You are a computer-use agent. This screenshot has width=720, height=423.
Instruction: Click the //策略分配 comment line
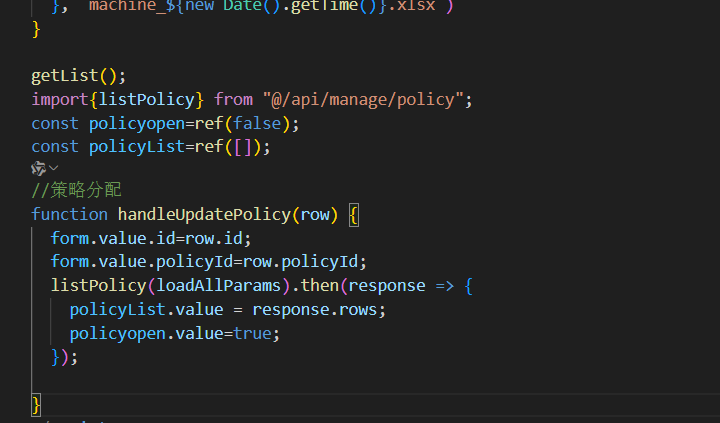point(76,190)
